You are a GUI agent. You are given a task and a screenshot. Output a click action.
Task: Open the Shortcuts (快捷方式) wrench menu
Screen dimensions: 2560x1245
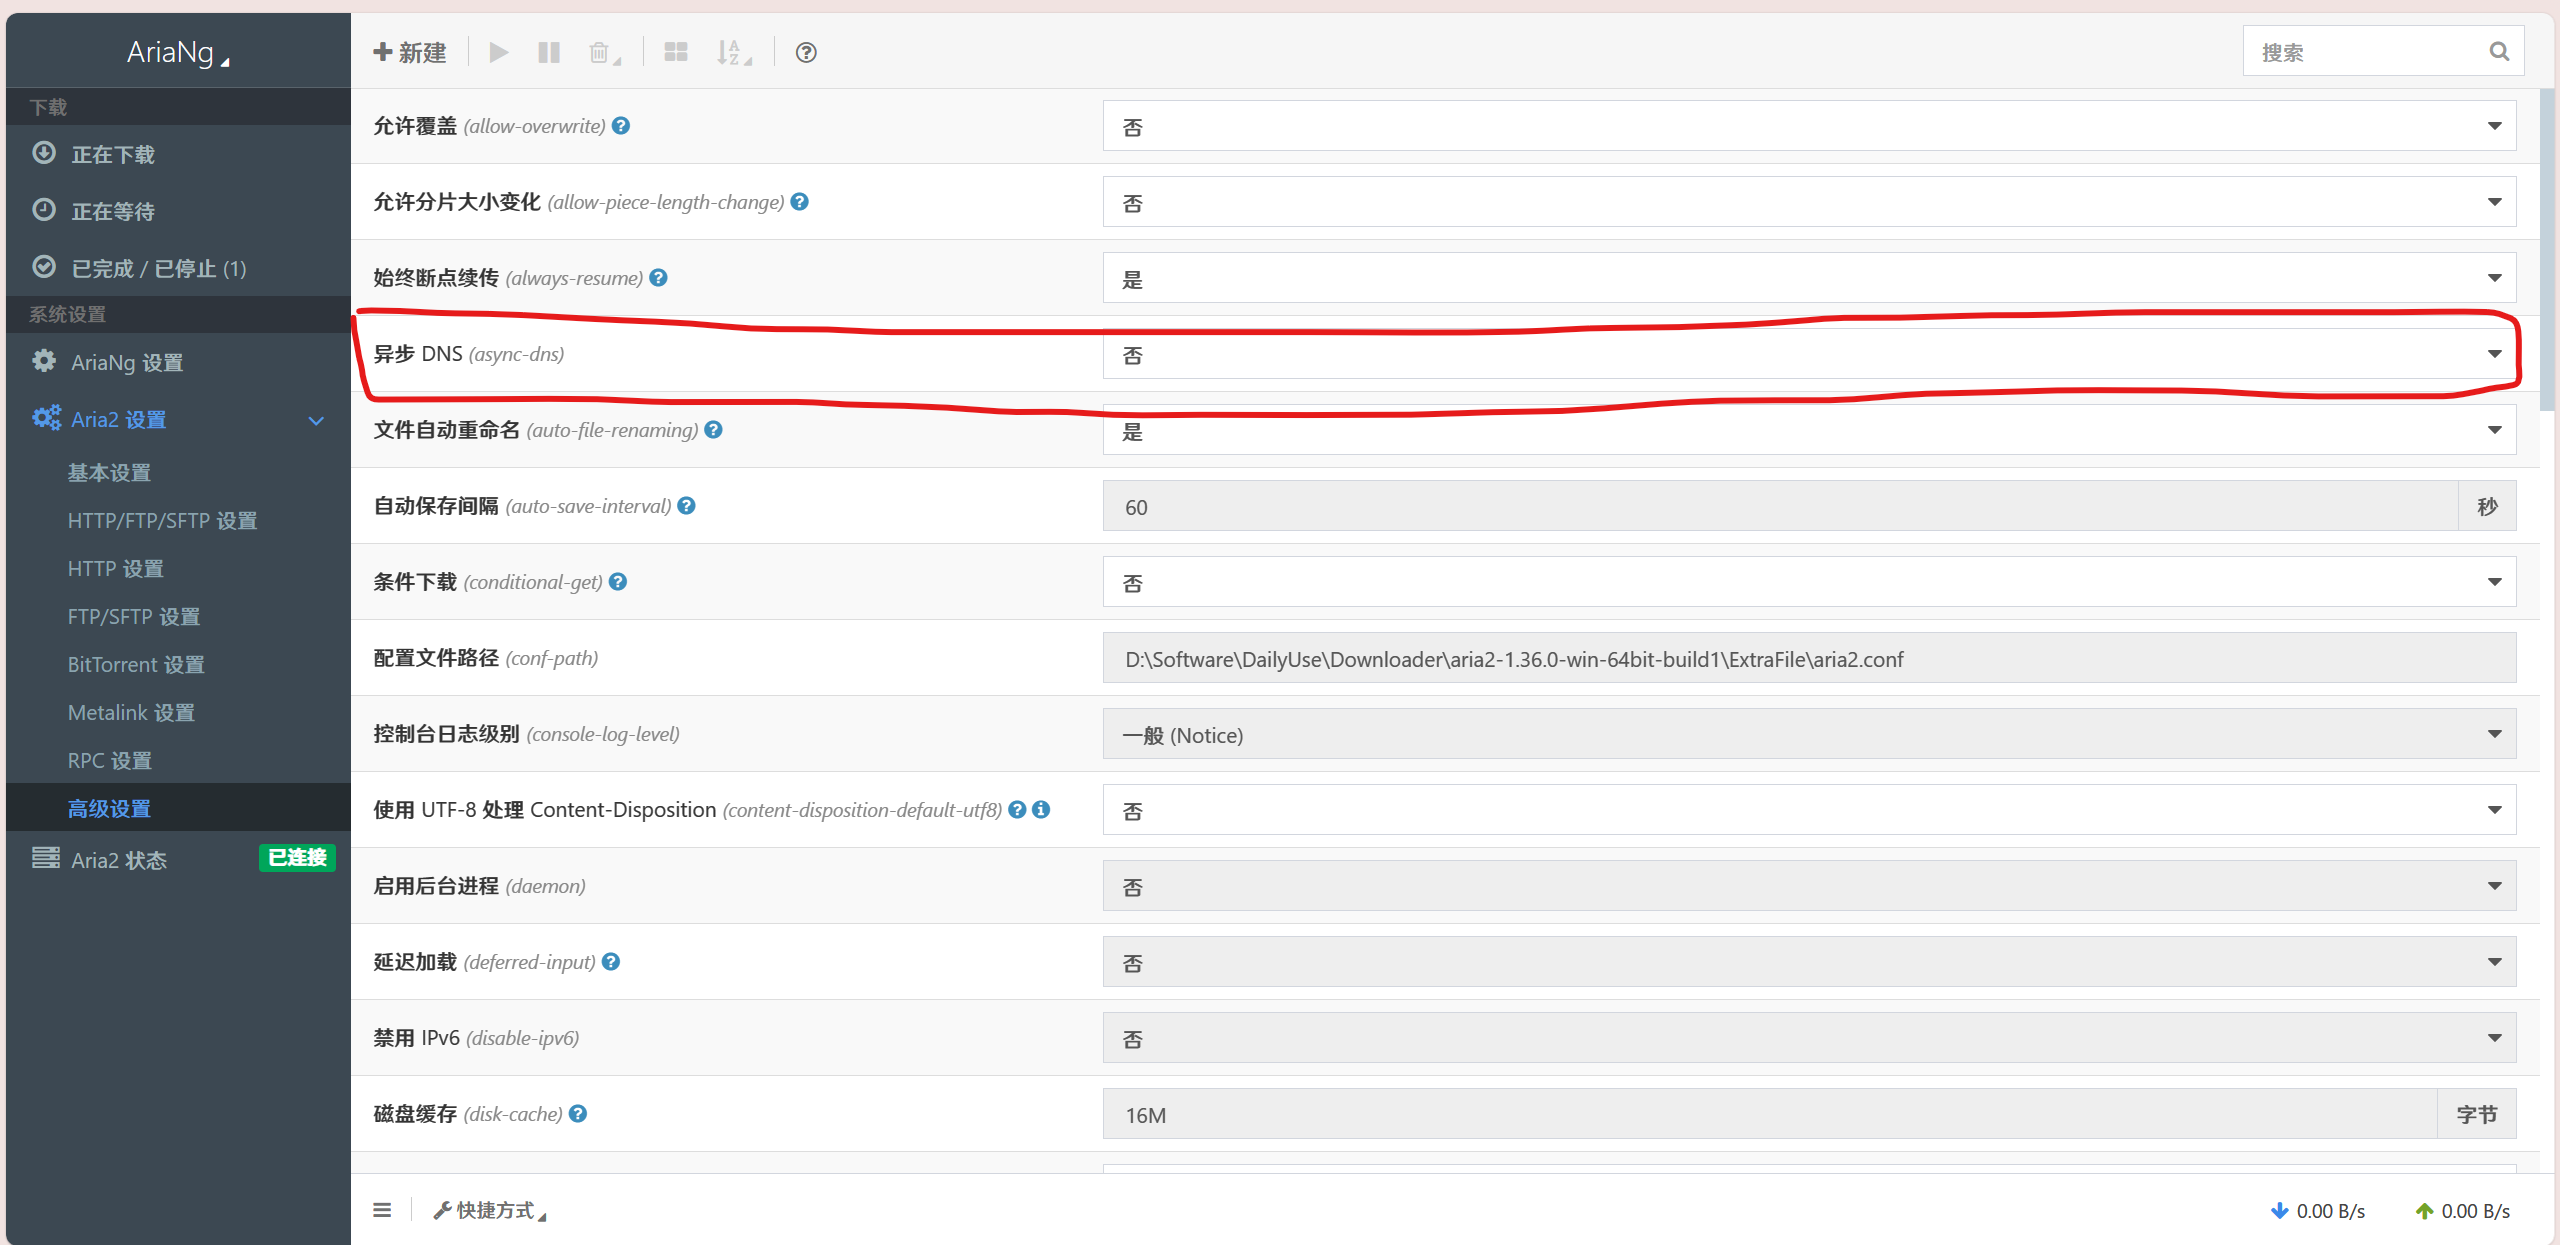(x=489, y=1210)
